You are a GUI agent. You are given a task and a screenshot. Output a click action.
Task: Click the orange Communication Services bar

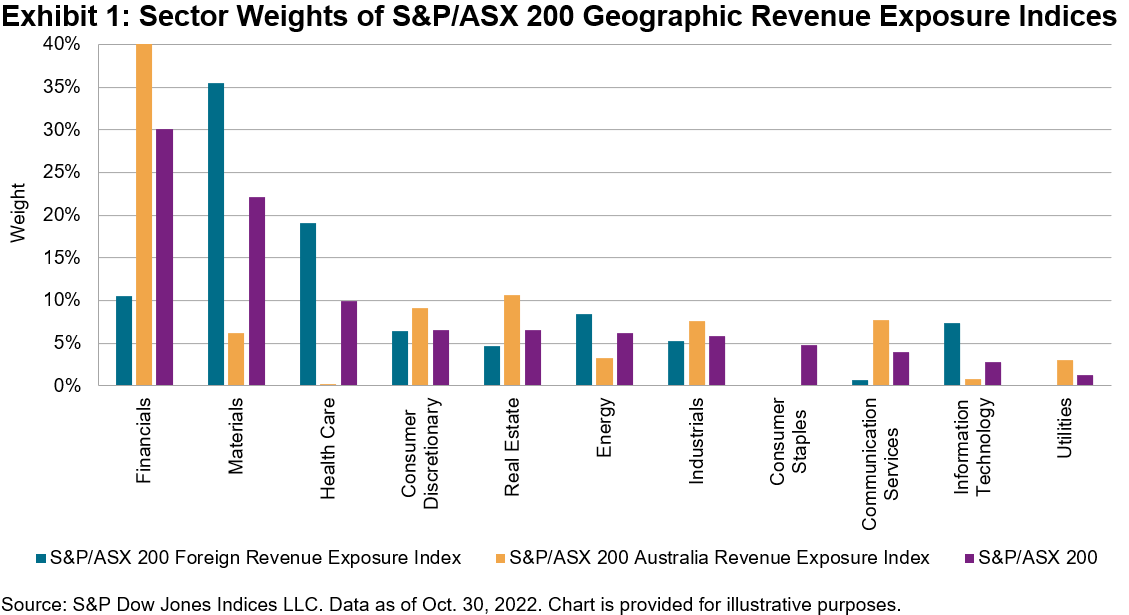click(880, 352)
